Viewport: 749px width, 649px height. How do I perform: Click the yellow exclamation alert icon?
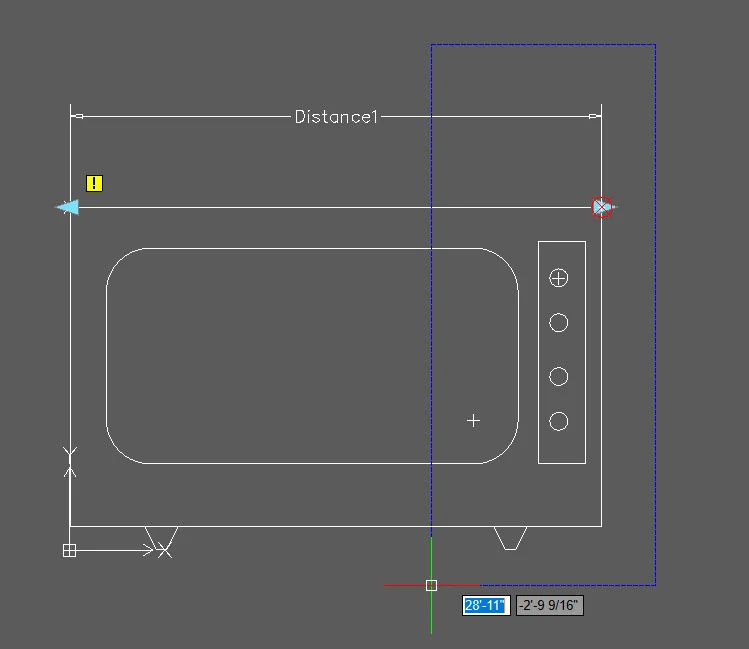coord(94,183)
